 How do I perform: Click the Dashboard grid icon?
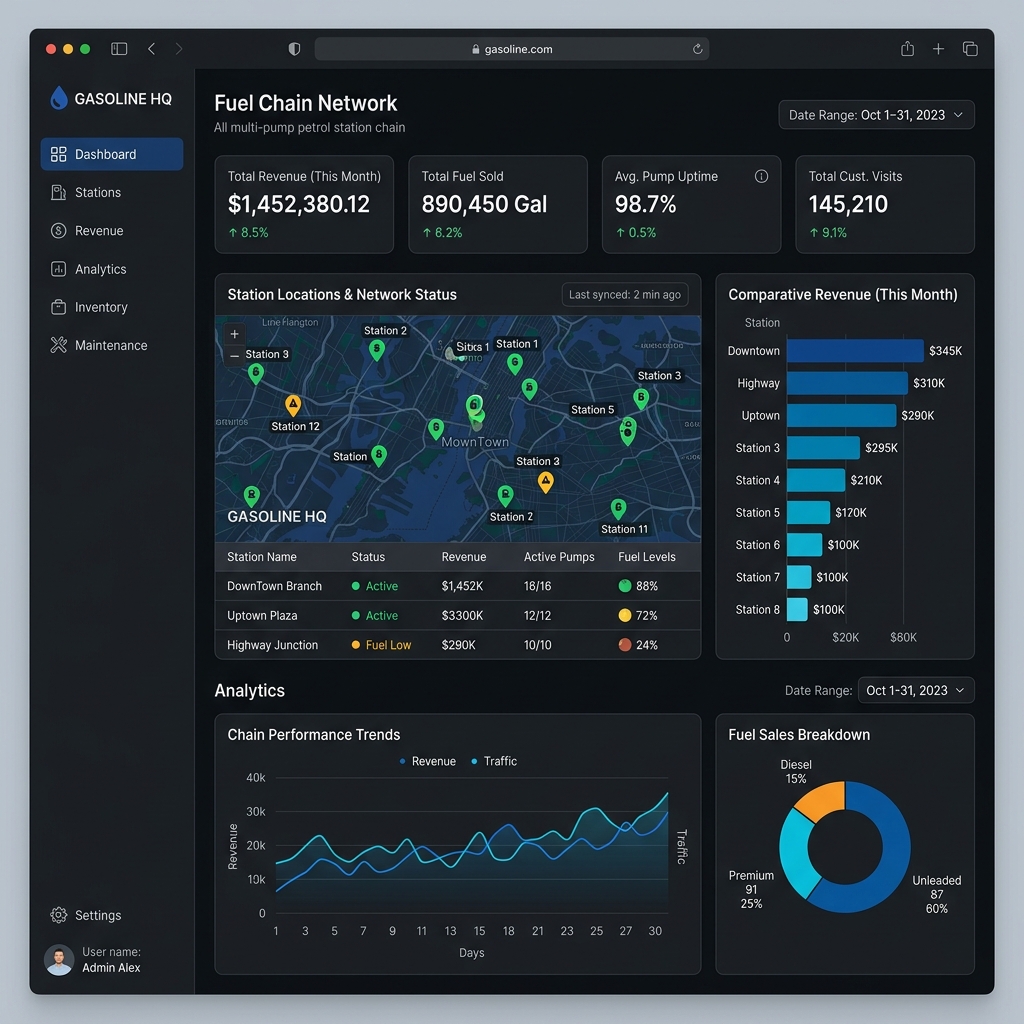59,154
